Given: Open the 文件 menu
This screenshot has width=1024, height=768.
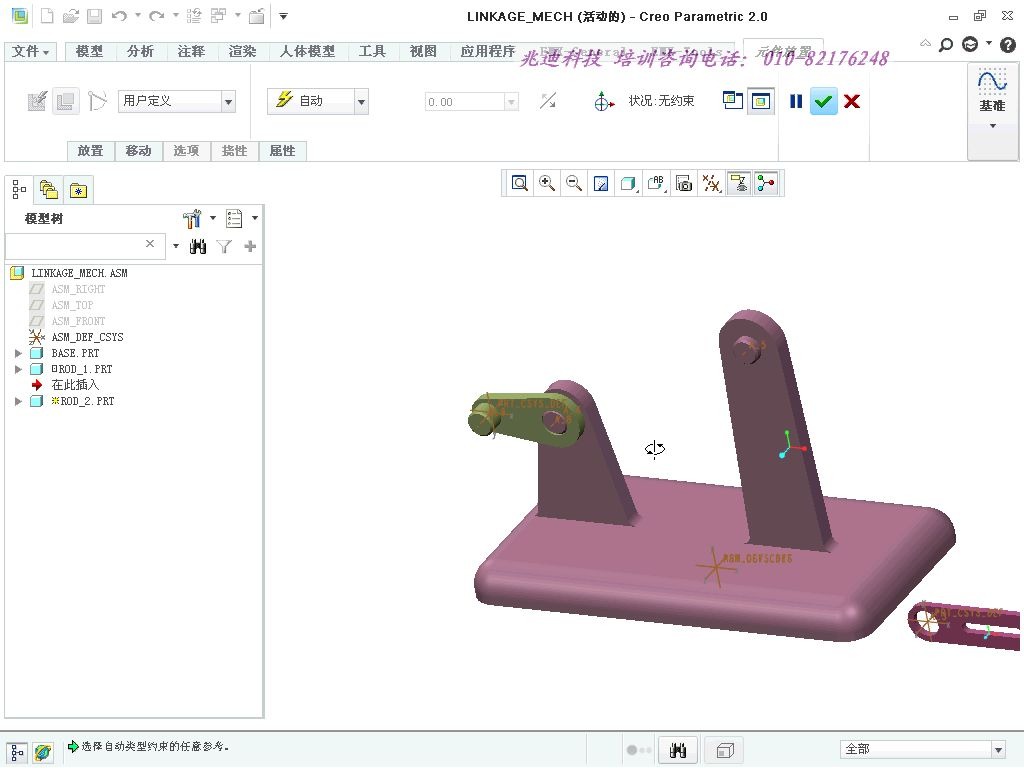Looking at the screenshot, I should [x=29, y=50].
